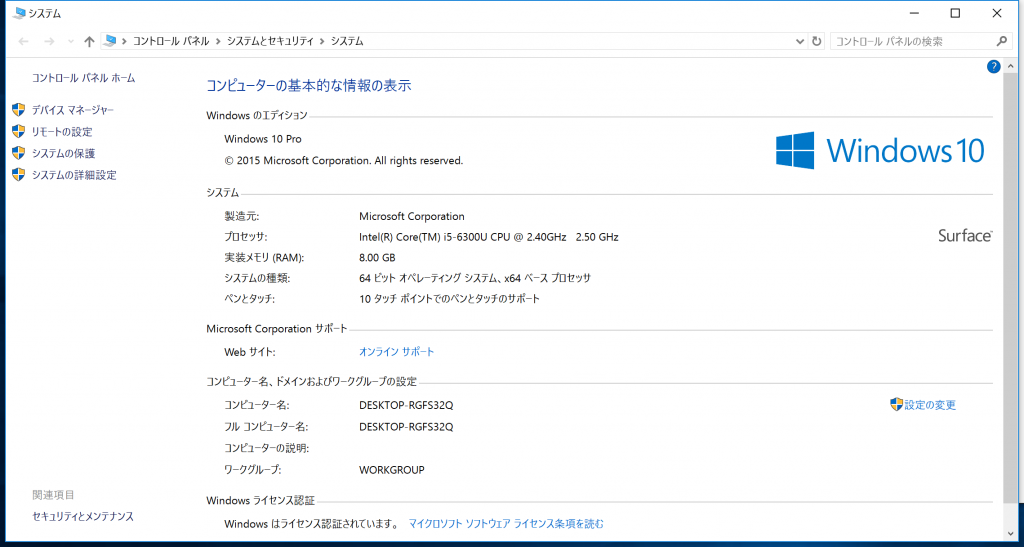Select システムとセキュリティ breadcrumb
This screenshot has height=547, width=1024.
pos(270,41)
